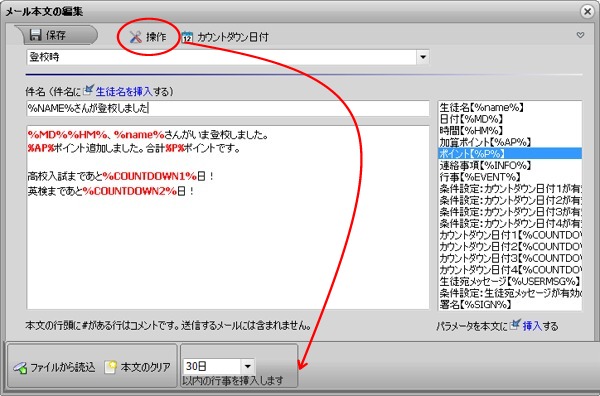Viewport: 600px width, 396px height.
Task: Click insert icon beside 生徒名を挿入
Action: 89,90
